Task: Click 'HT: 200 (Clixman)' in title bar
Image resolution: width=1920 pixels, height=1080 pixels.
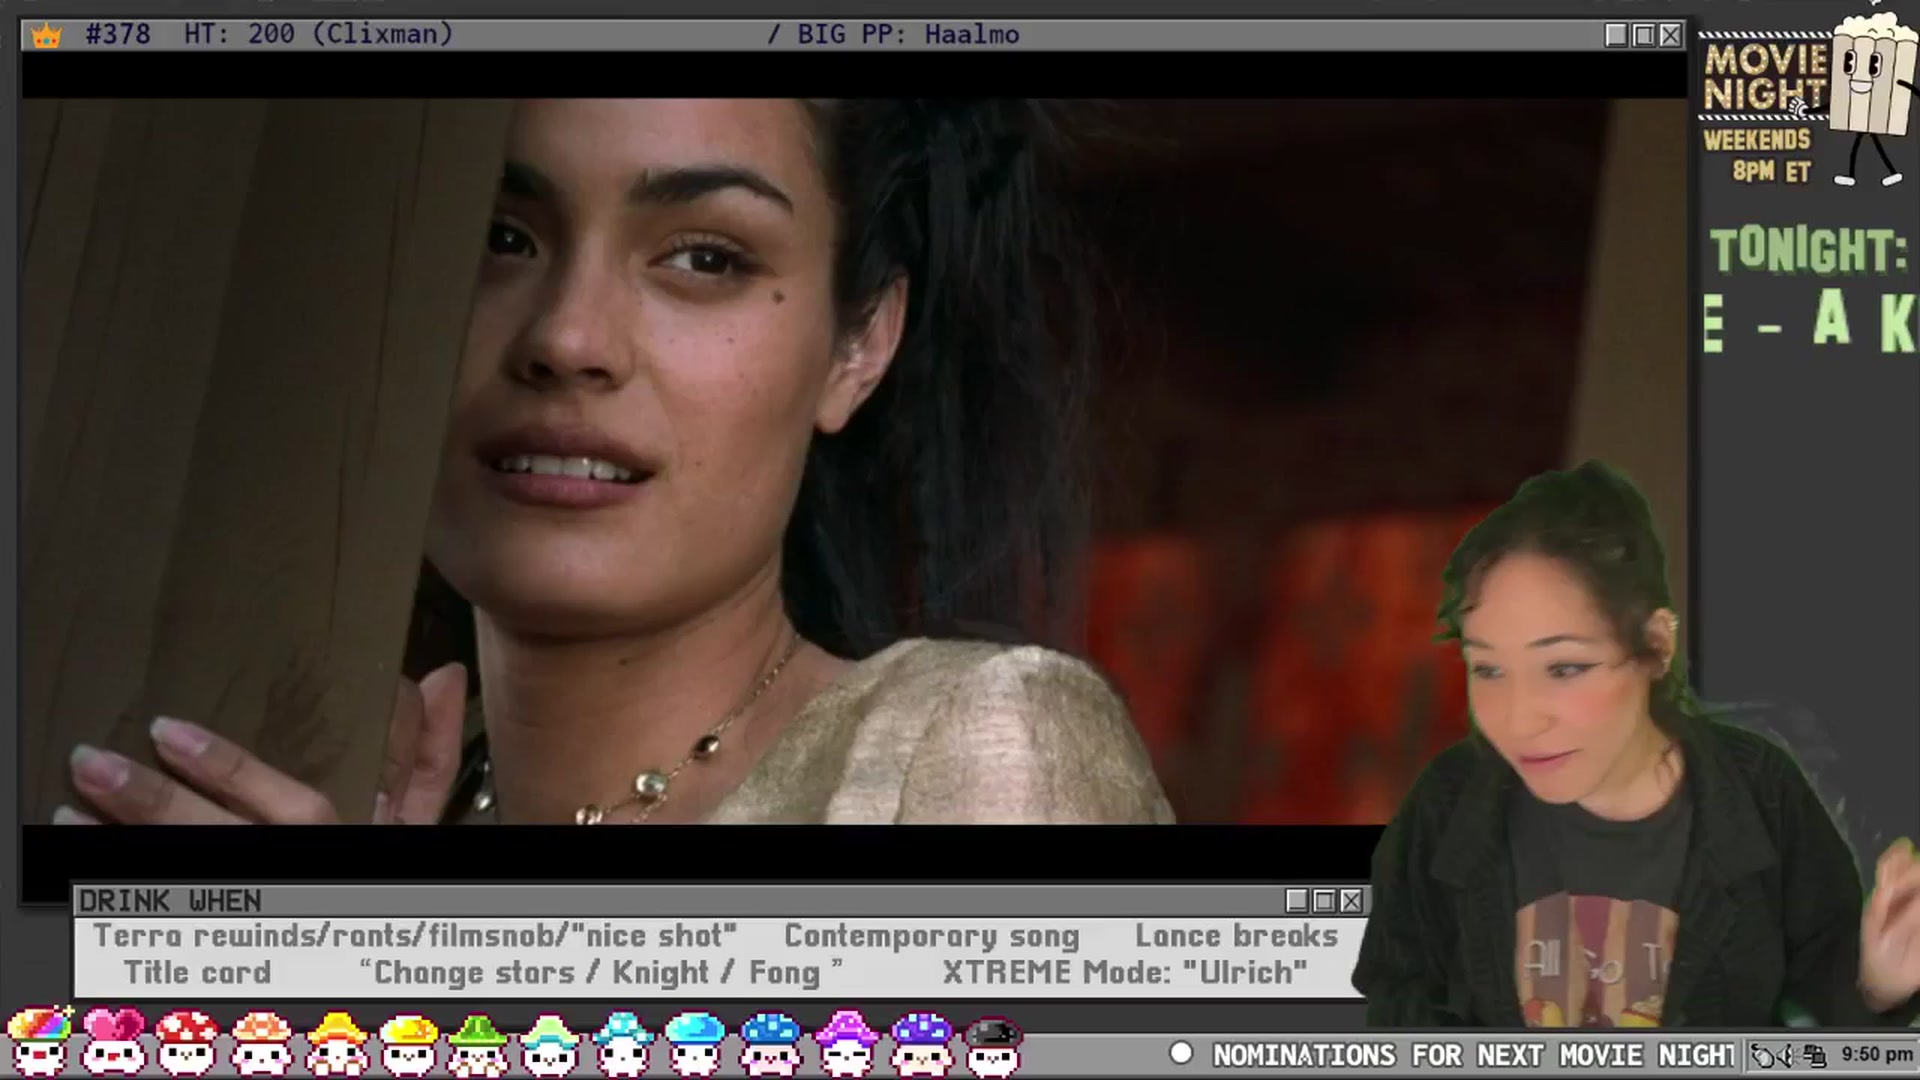Action: pyautogui.click(x=318, y=34)
